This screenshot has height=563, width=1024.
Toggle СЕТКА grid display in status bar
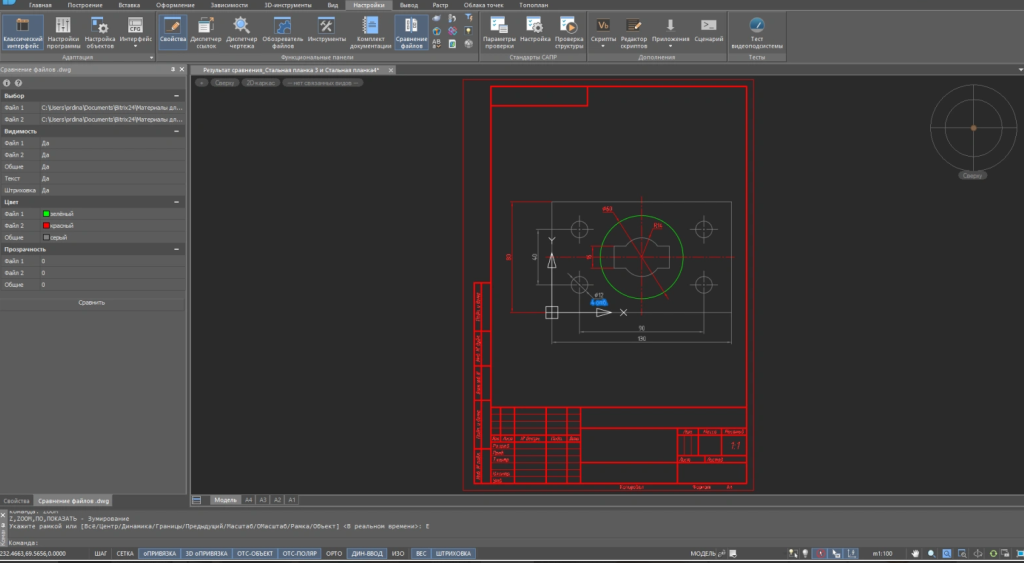point(125,553)
